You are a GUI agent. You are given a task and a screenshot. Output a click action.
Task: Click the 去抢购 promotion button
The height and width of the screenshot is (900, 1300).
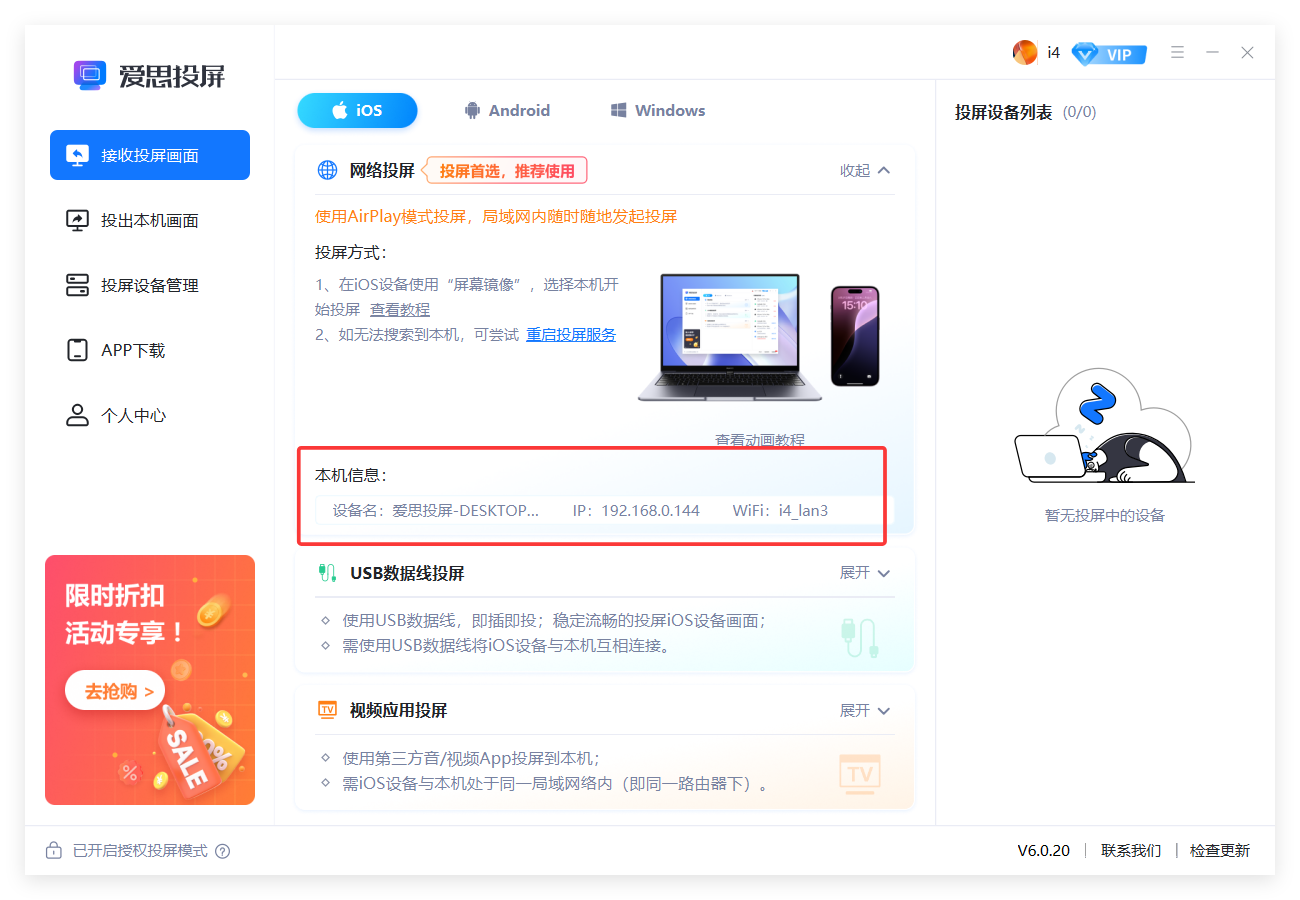tap(113, 689)
